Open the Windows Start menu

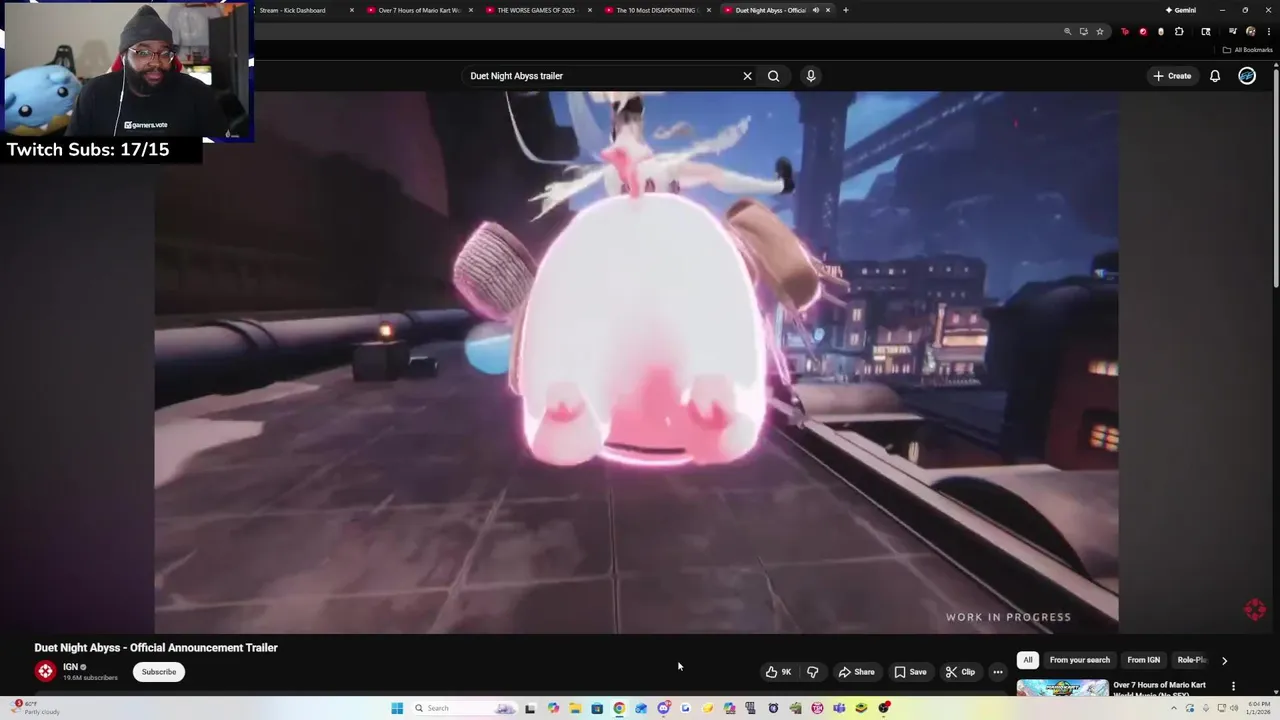pyautogui.click(x=397, y=708)
